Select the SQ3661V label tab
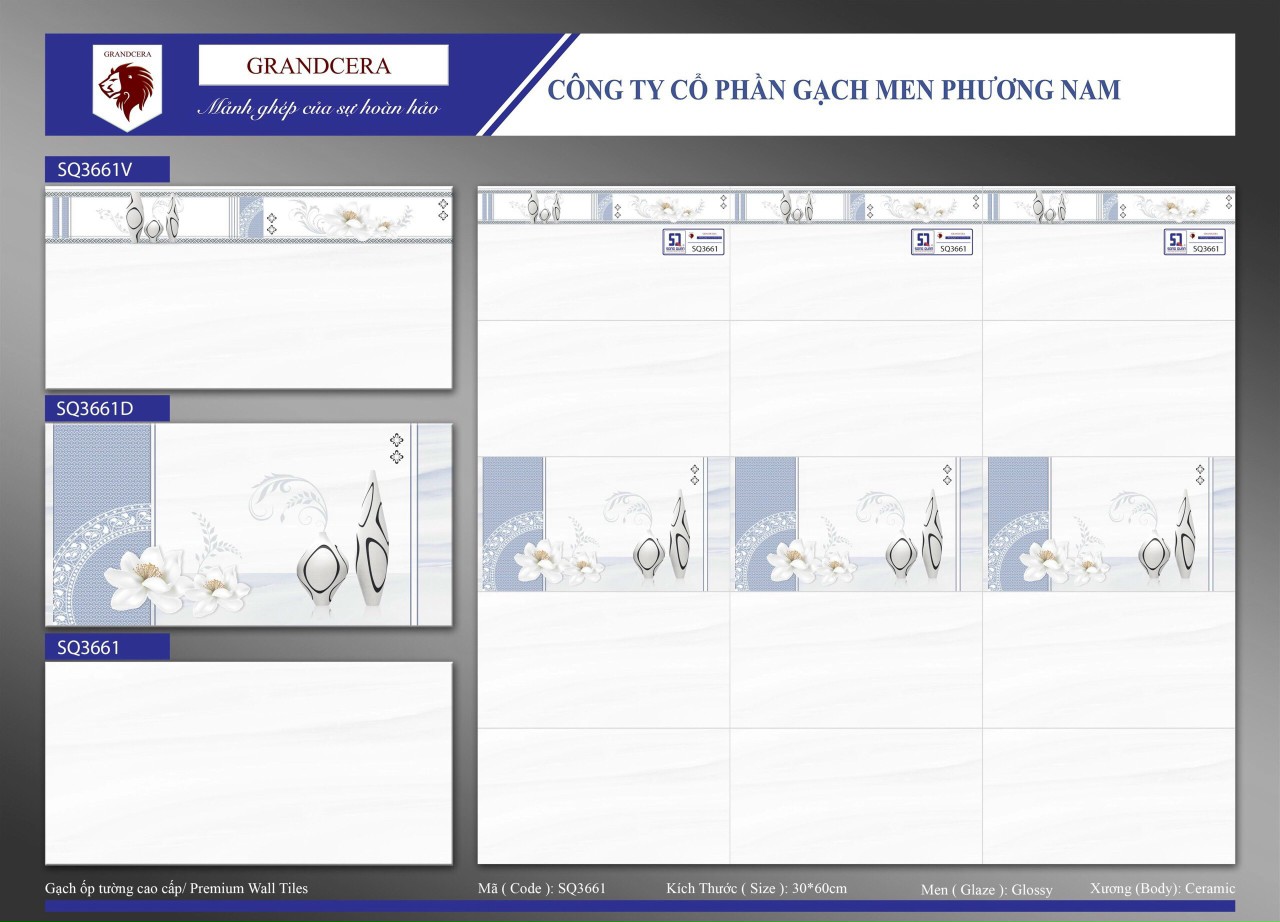 [x=107, y=170]
